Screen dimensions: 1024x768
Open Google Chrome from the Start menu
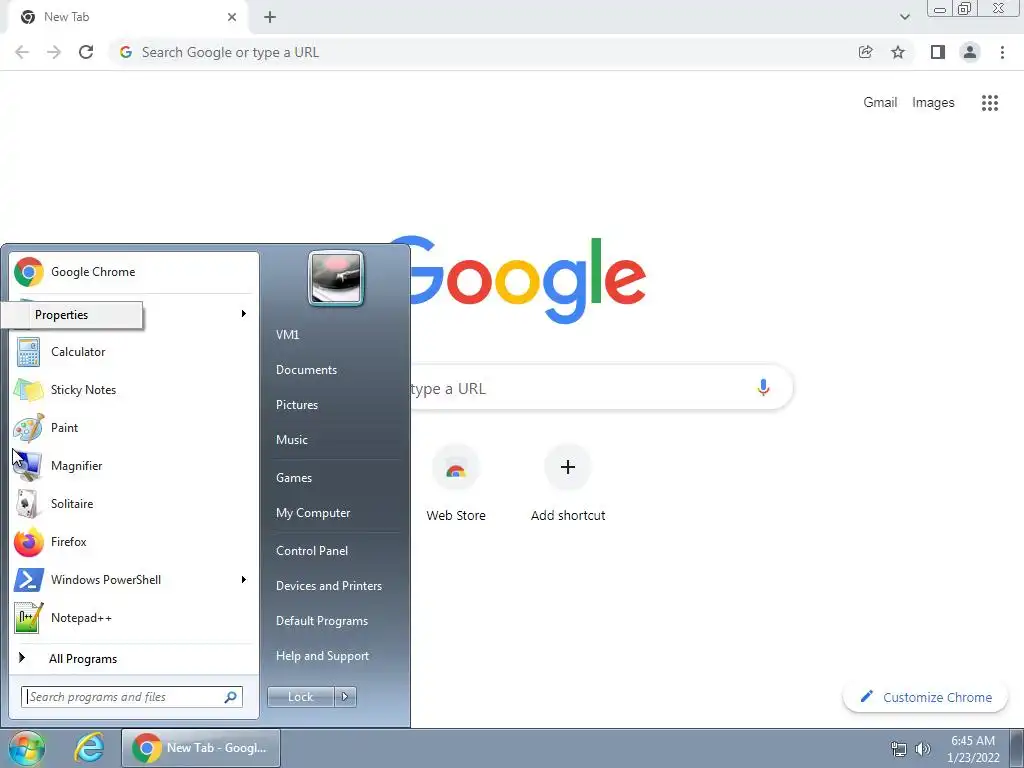coord(134,272)
